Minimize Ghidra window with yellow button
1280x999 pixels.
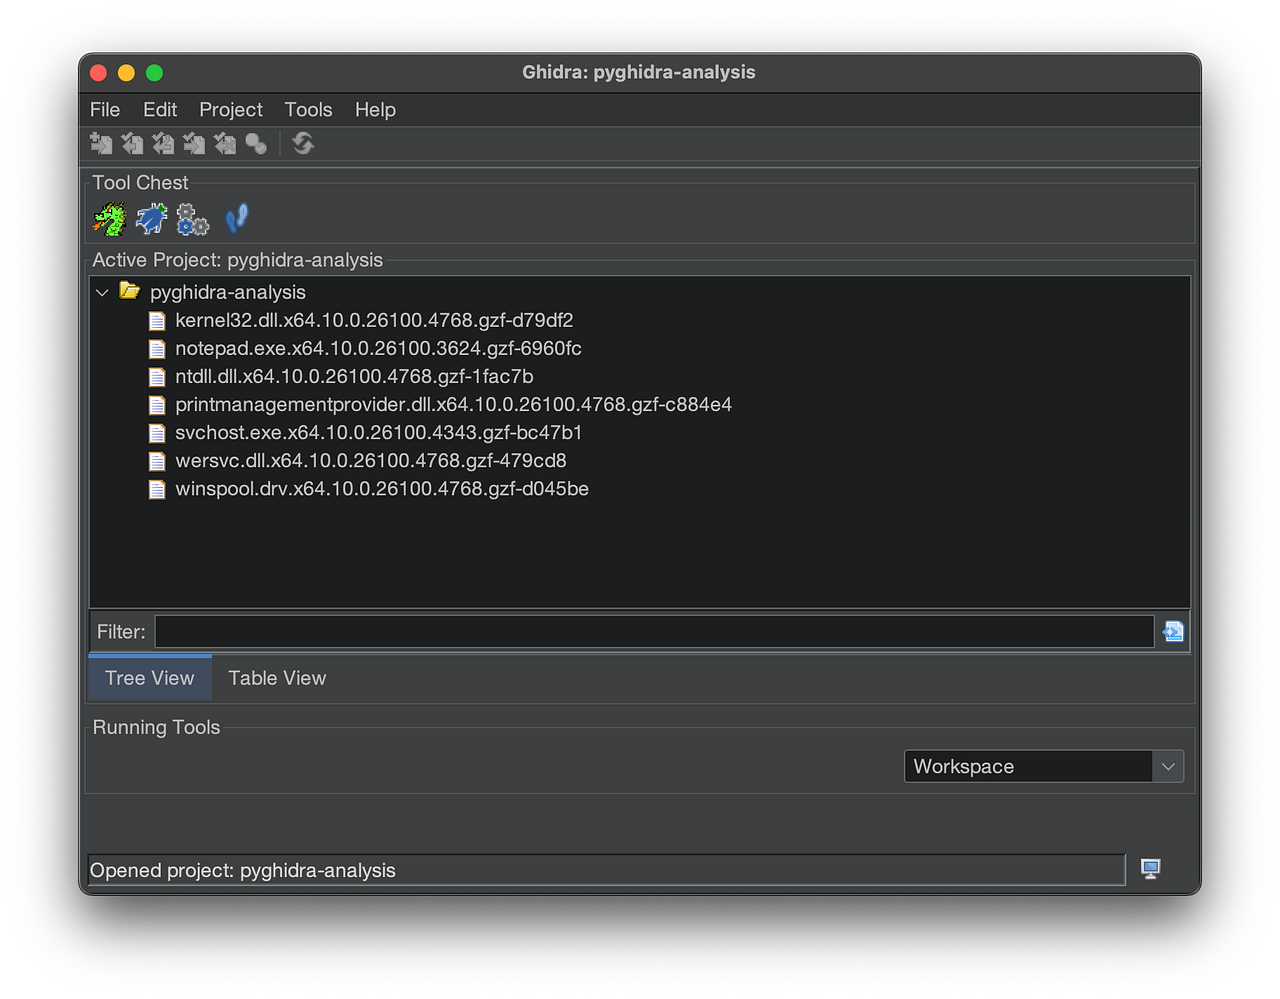coord(126,73)
